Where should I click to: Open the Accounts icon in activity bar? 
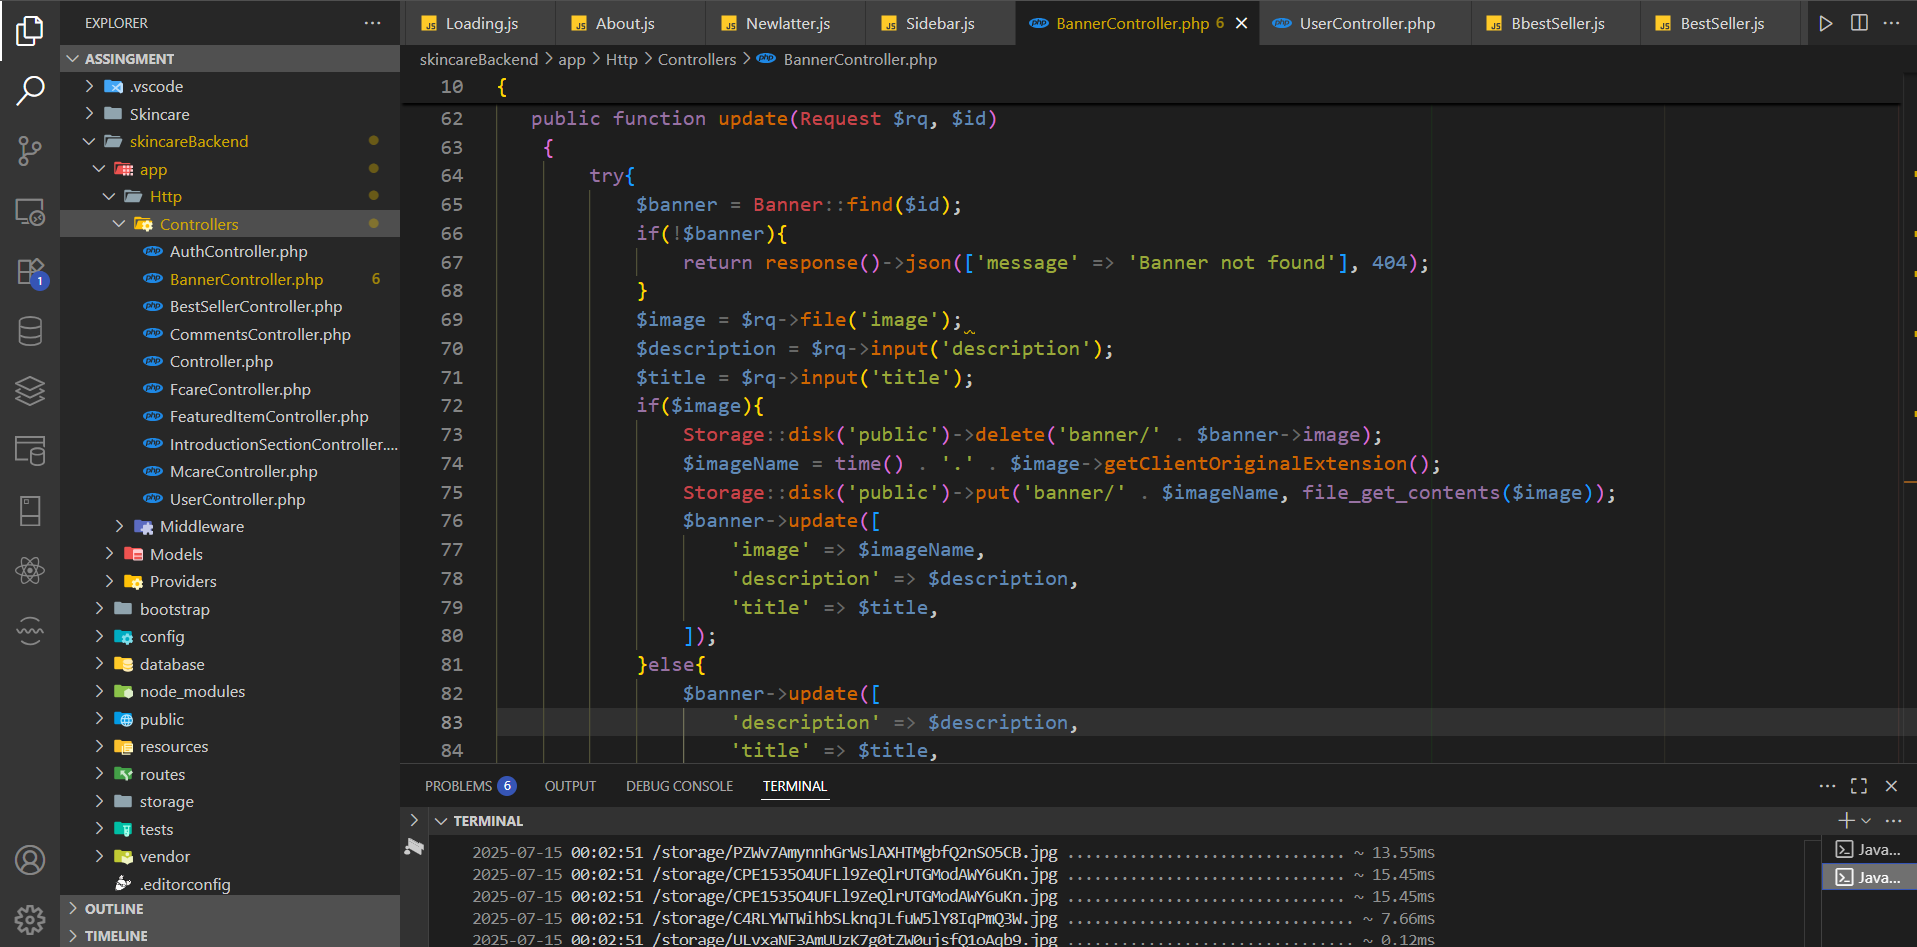(30, 860)
